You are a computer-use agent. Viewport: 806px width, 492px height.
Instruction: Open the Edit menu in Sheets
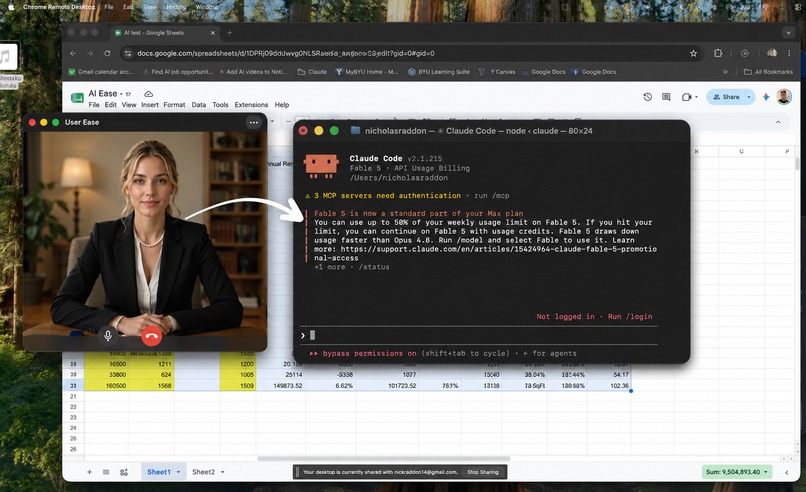[111, 105]
